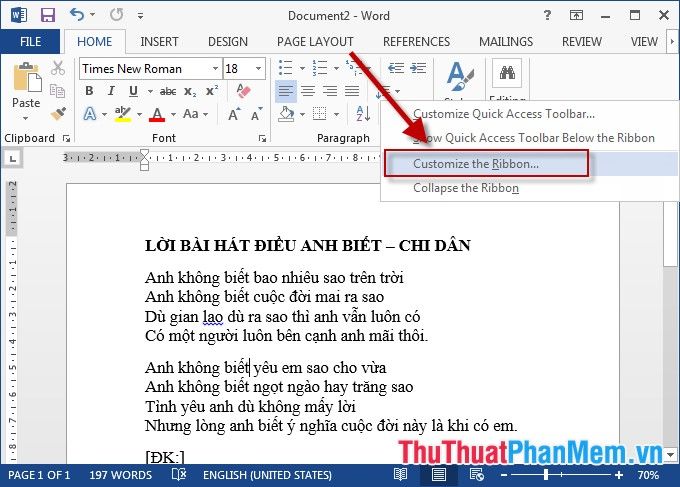Toggle Subscript formatting
680x487 pixels.
click(190, 92)
